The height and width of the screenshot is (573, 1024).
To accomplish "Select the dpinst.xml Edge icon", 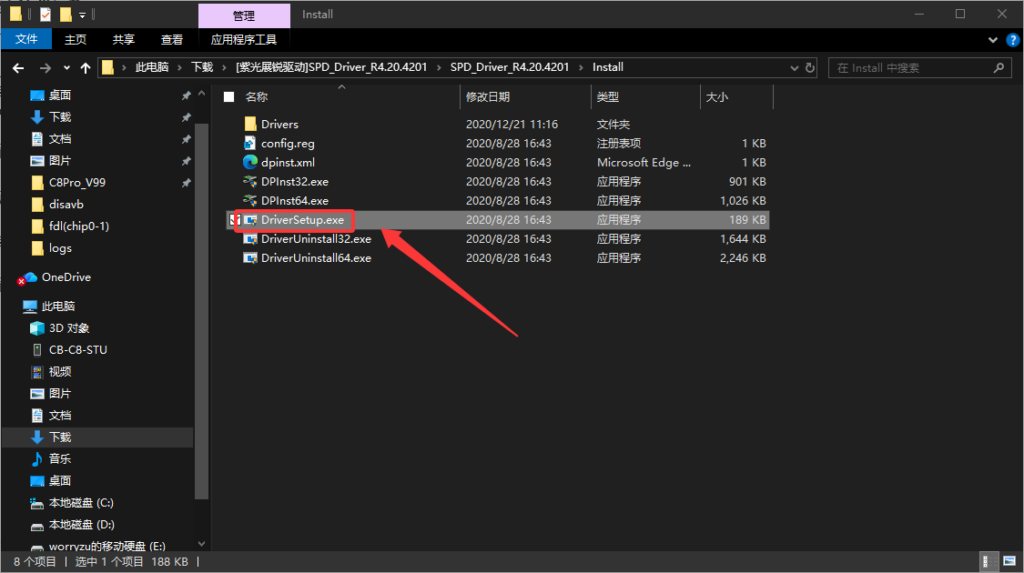I will 250,162.
